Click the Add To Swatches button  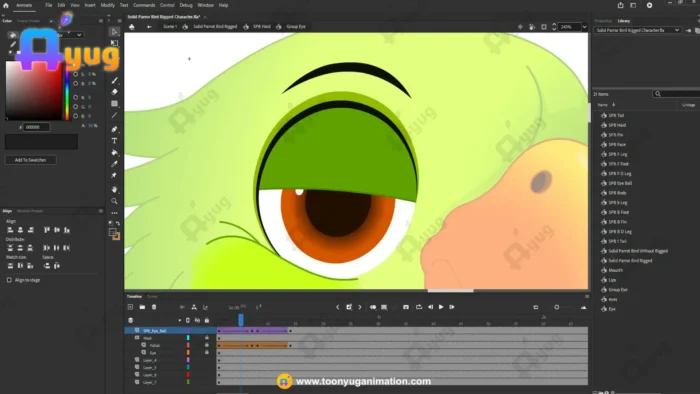pos(30,160)
